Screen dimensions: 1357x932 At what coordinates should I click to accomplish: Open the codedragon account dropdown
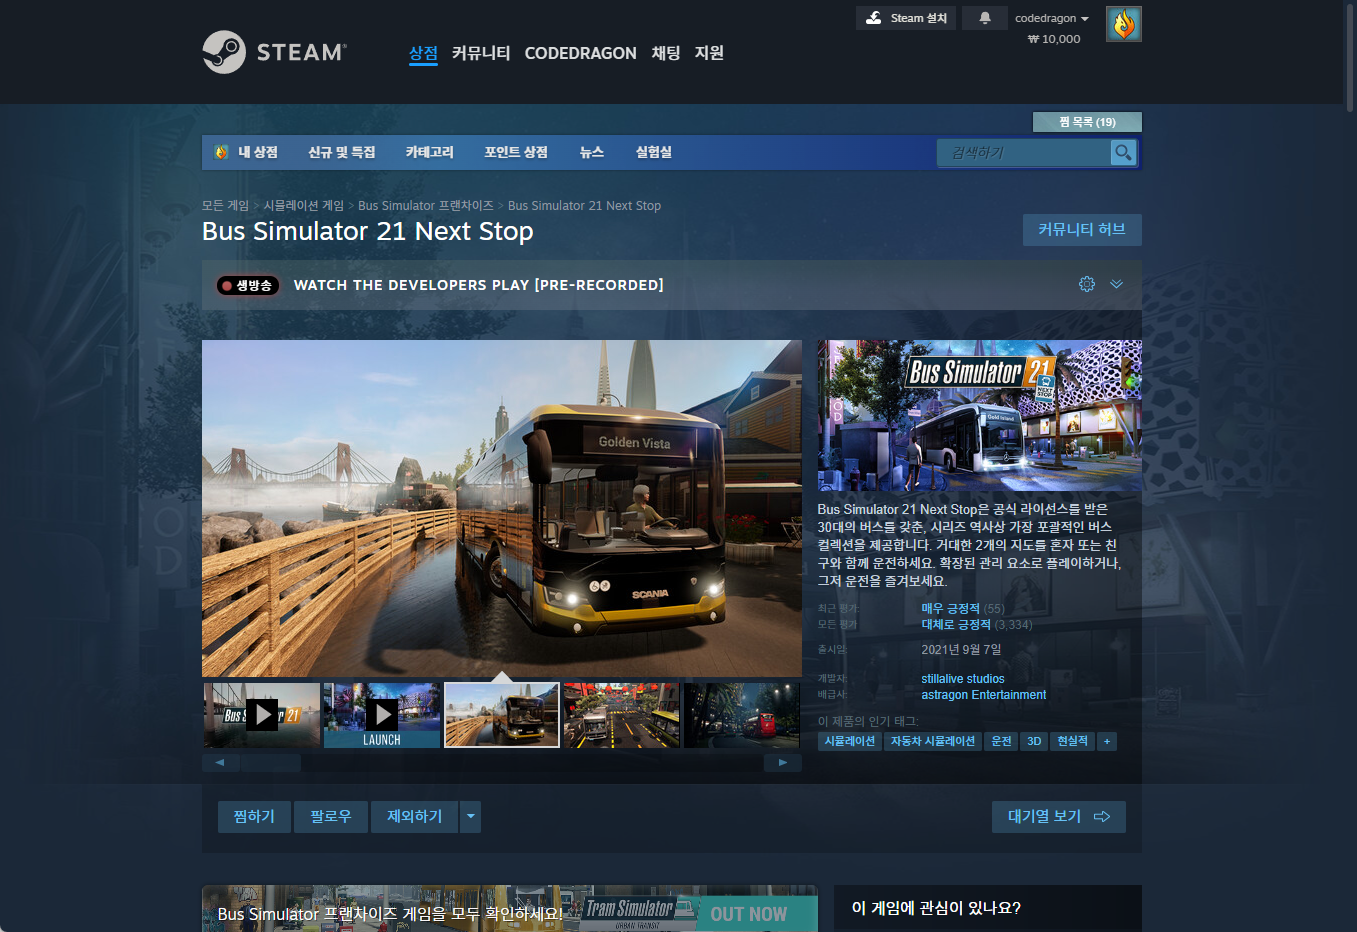click(x=1051, y=18)
